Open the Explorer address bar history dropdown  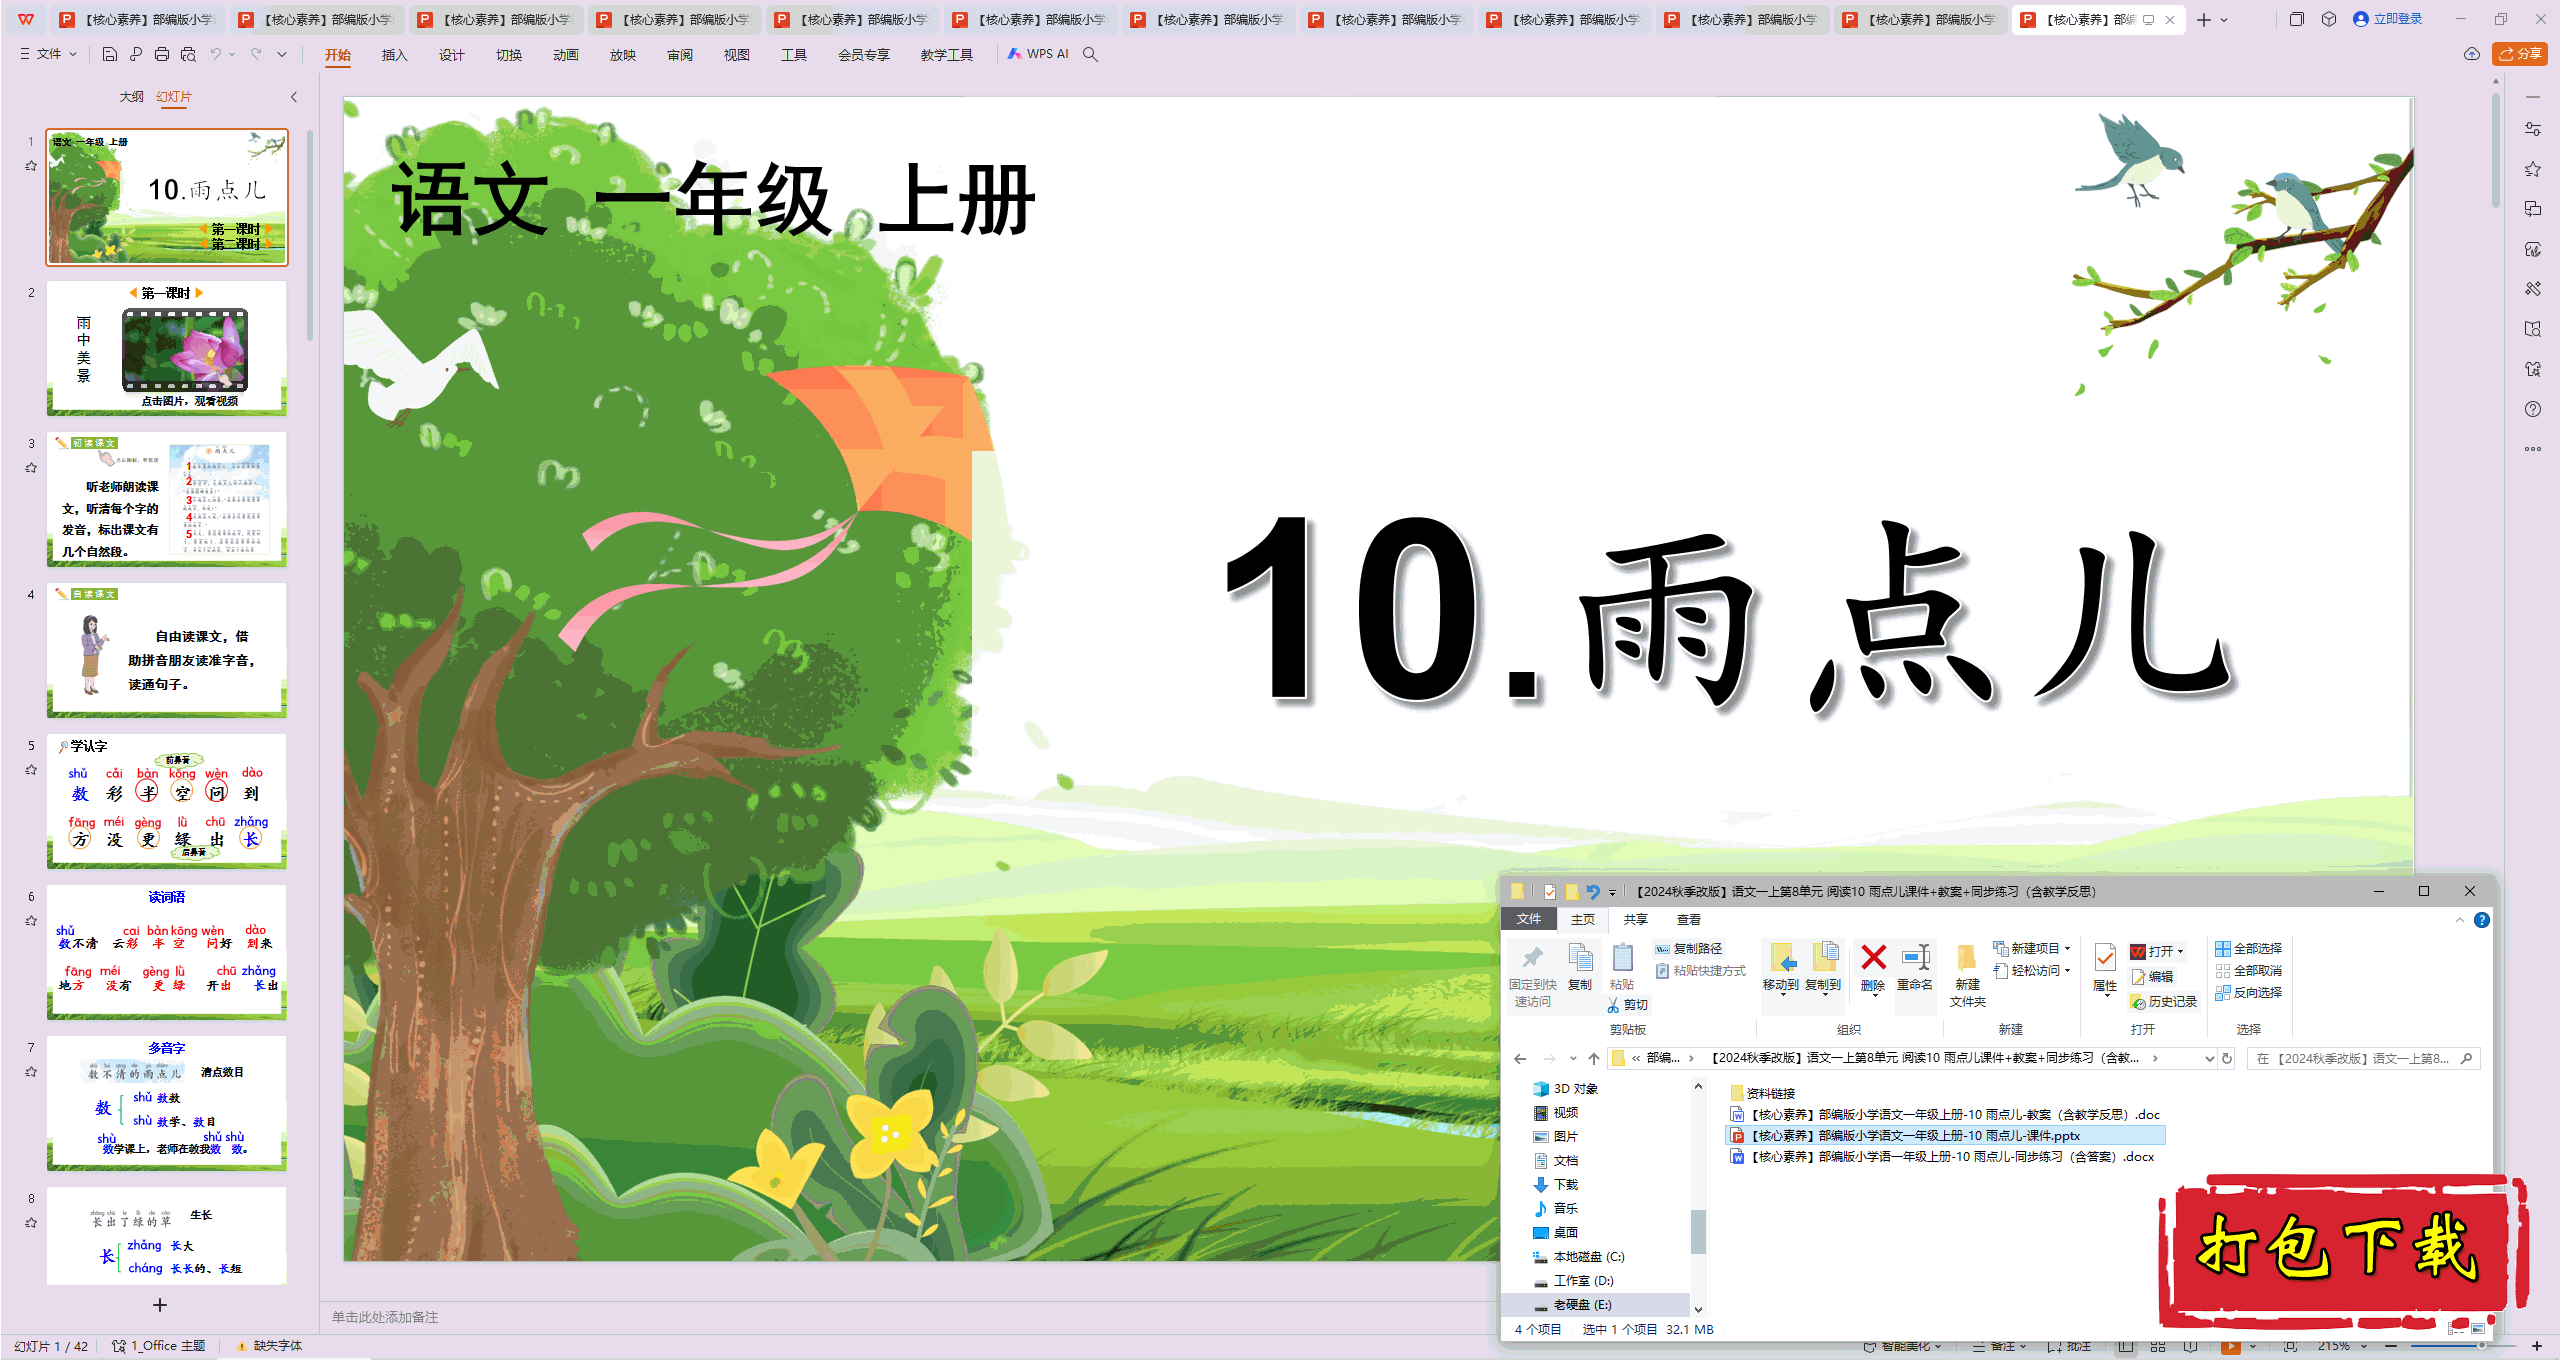pyautogui.click(x=2209, y=1059)
